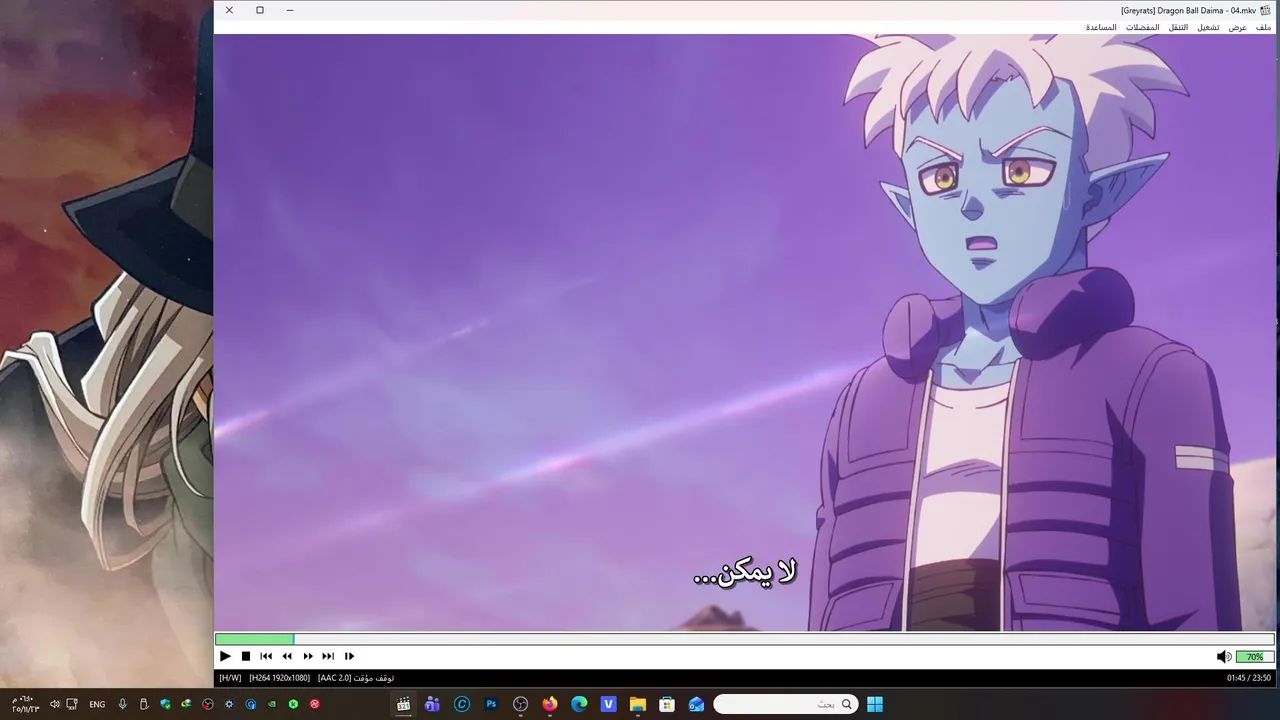This screenshot has height=720, width=1280.
Task: Open the عرض (View) menu
Action: coord(1238,27)
